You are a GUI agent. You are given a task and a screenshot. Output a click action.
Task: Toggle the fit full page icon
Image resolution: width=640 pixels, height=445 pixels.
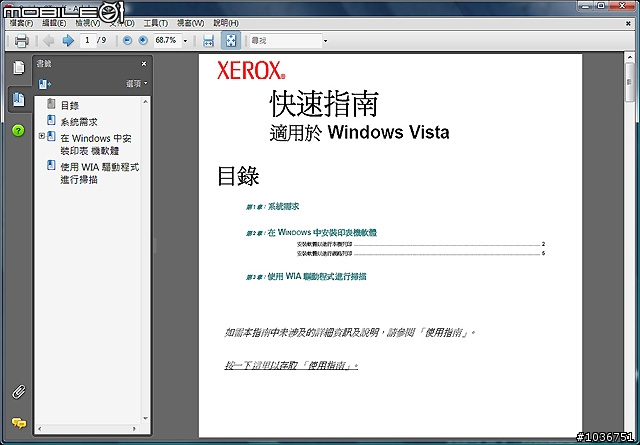click(x=231, y=40)
